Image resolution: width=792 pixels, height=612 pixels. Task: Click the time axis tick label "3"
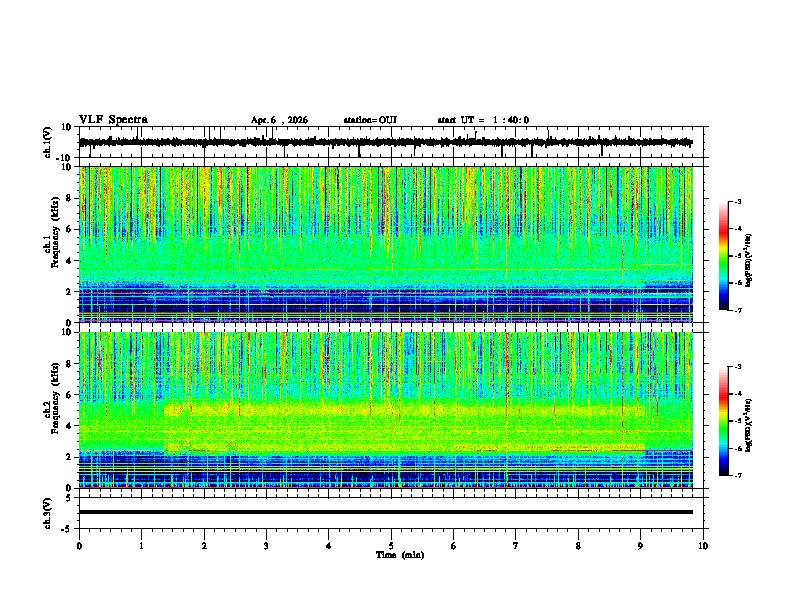(x=266, y=546)
